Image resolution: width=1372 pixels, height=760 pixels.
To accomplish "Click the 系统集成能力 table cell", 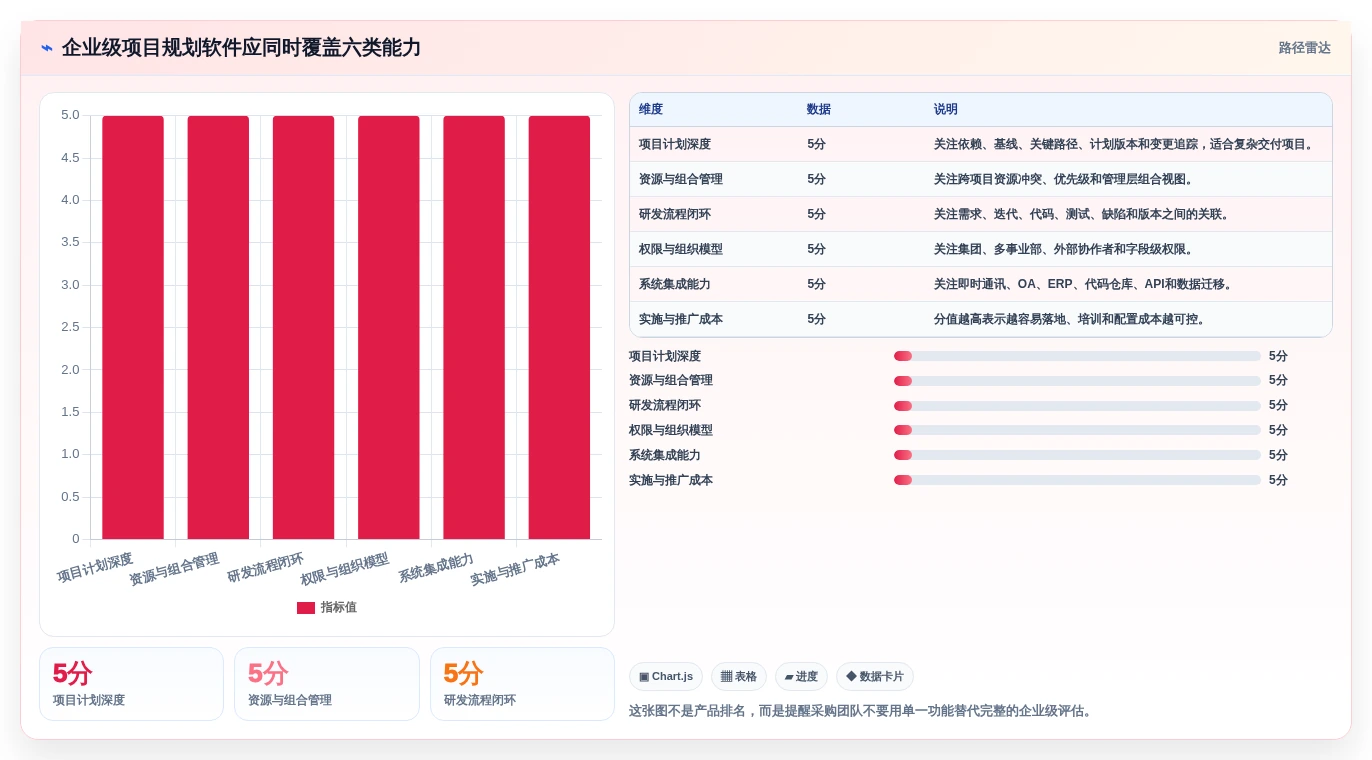I will [x=675, y=284].
